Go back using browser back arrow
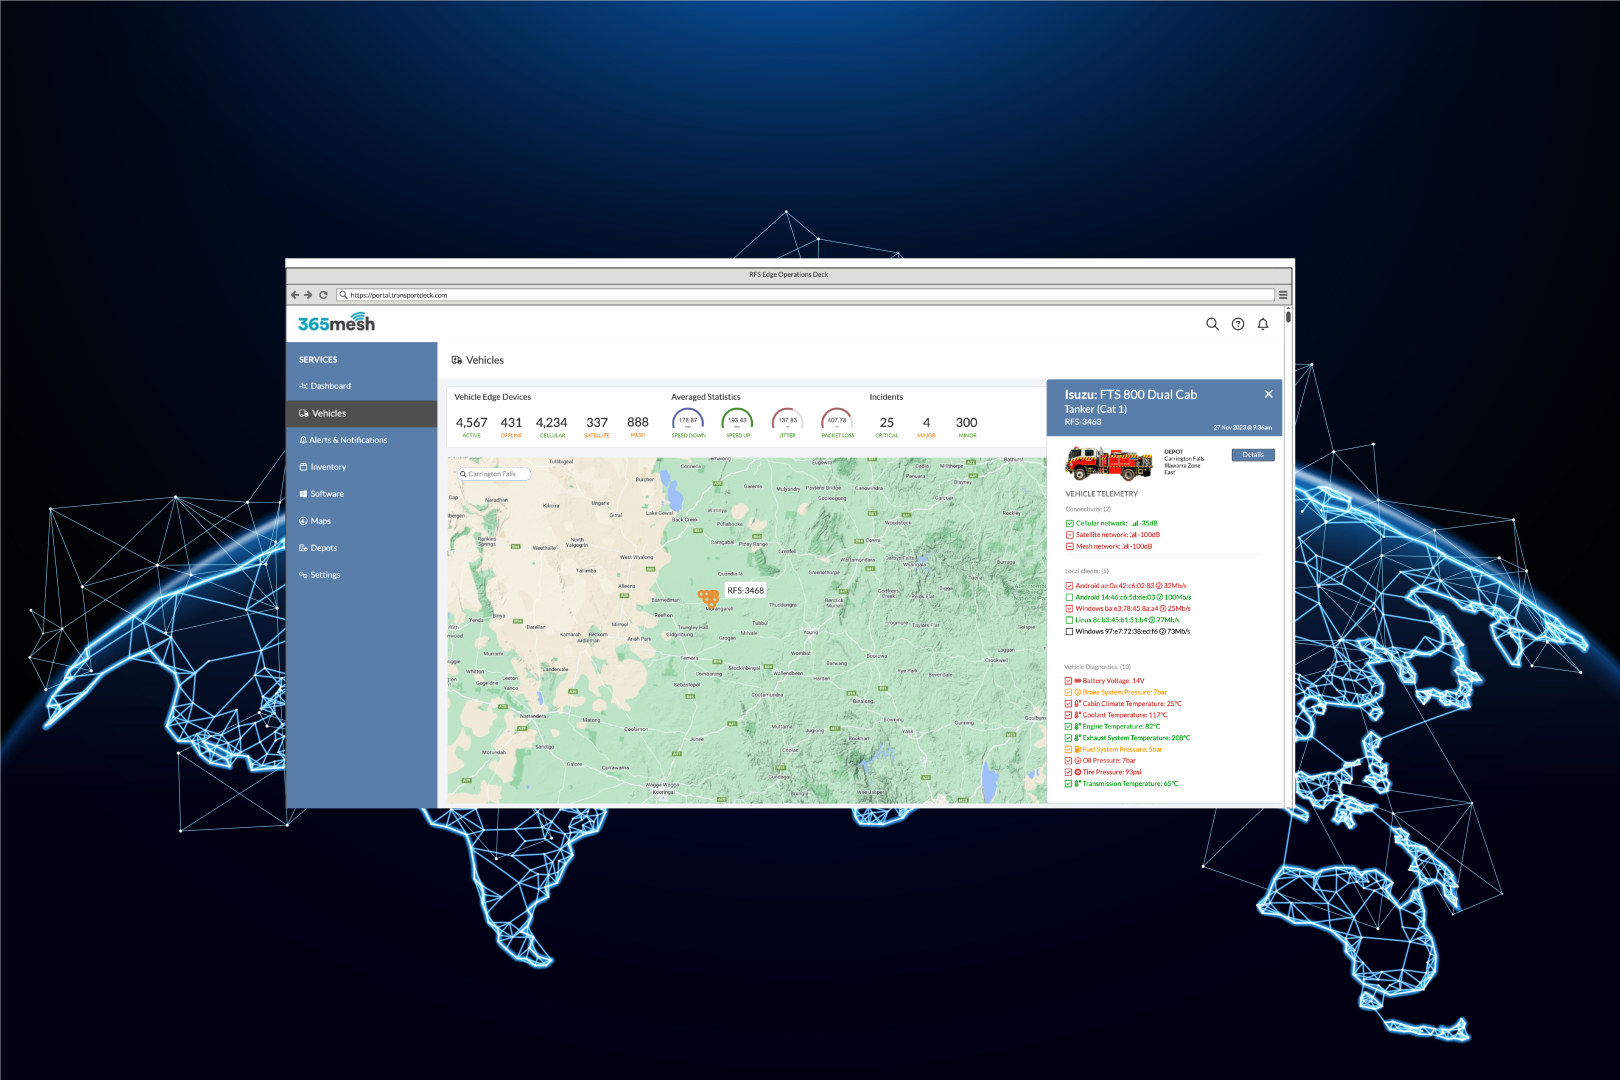 pos(295,295)
